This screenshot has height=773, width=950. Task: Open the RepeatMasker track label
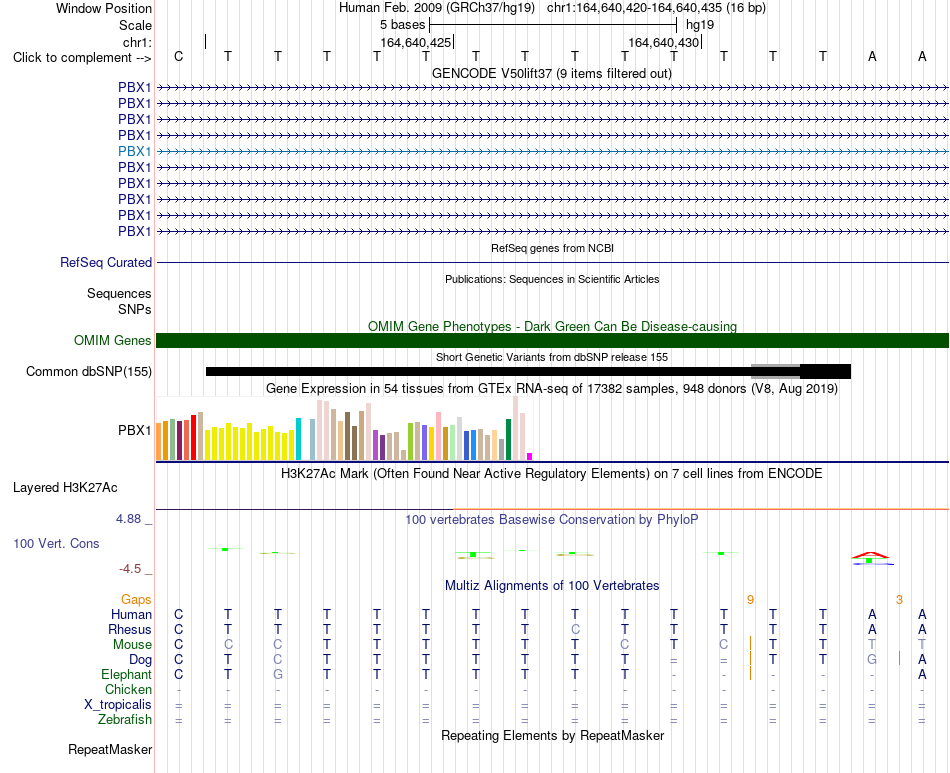(x=110, y=749)
